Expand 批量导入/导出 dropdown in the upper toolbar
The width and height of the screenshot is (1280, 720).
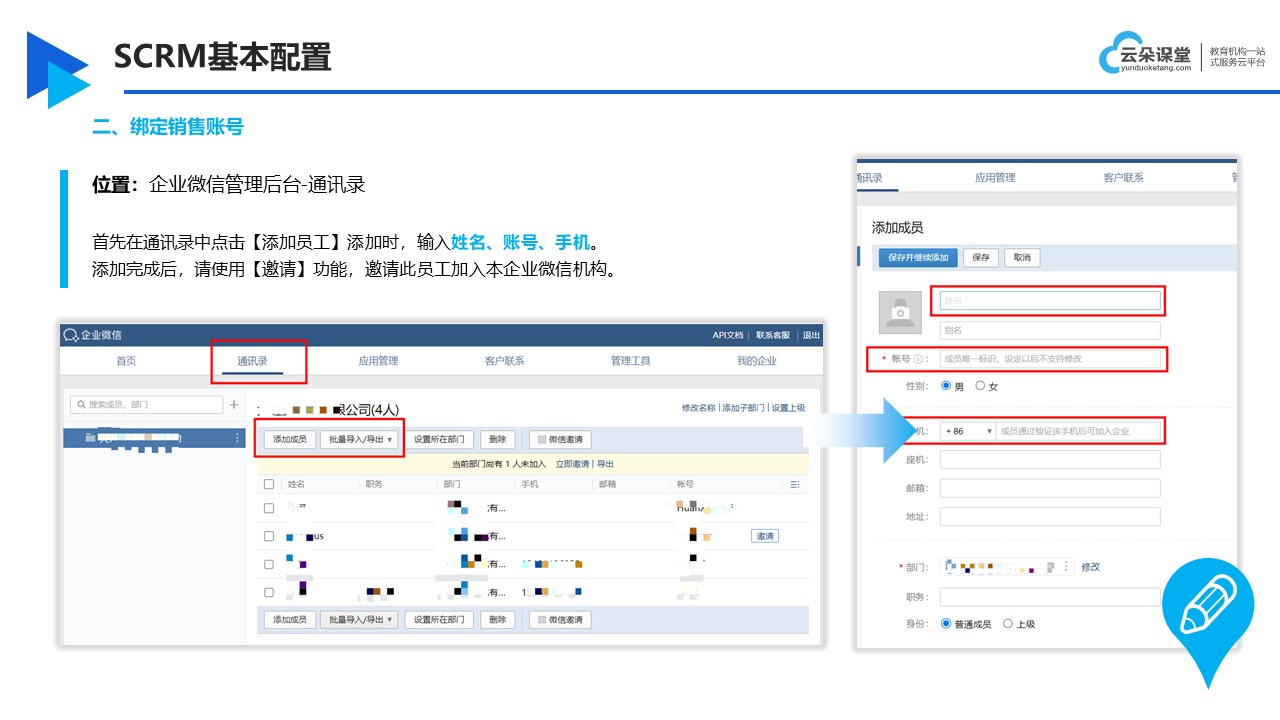[358, 439]
